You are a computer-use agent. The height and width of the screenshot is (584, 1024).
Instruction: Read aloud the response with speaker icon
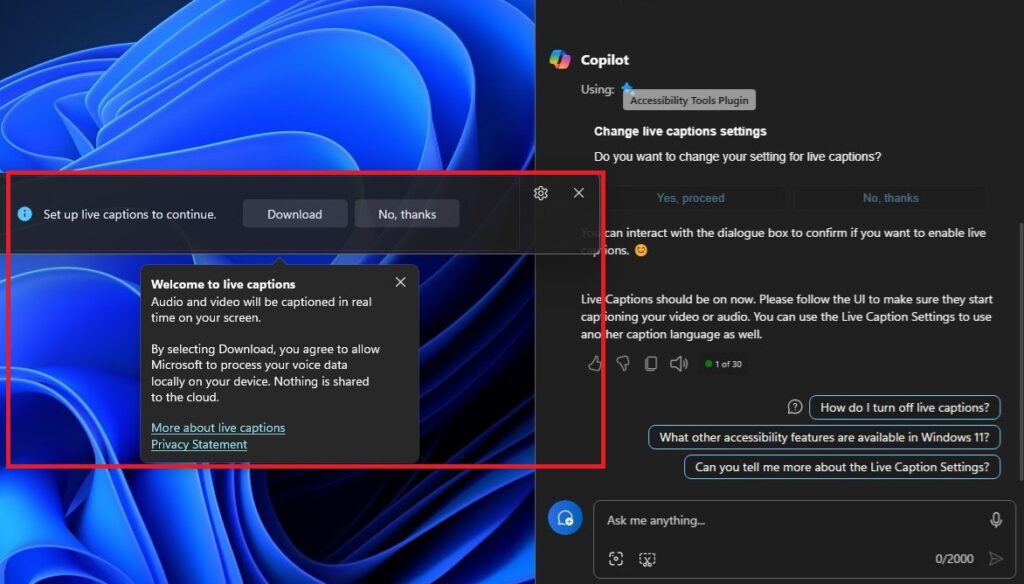pos(679,364)
